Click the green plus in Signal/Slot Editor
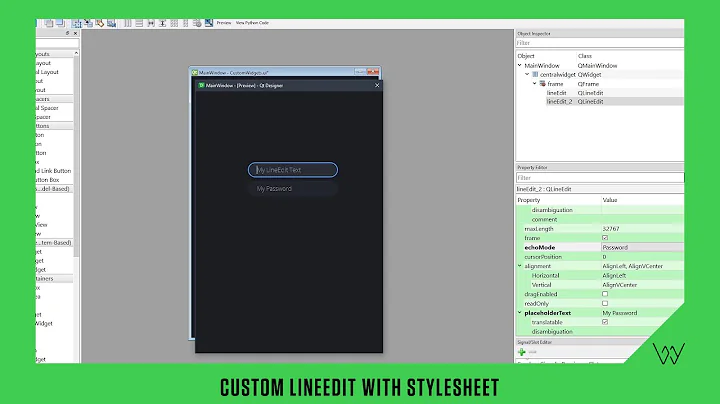The height and width of the screenshot is (404, 720). coord(522,352)
